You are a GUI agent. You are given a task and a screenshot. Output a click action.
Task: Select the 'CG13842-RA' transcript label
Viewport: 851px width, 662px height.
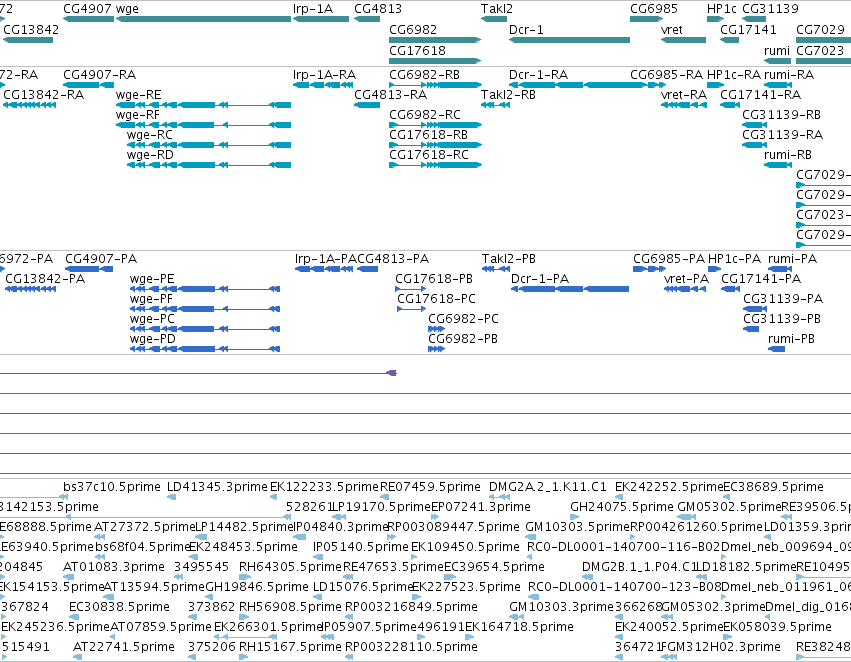(43, 95)
